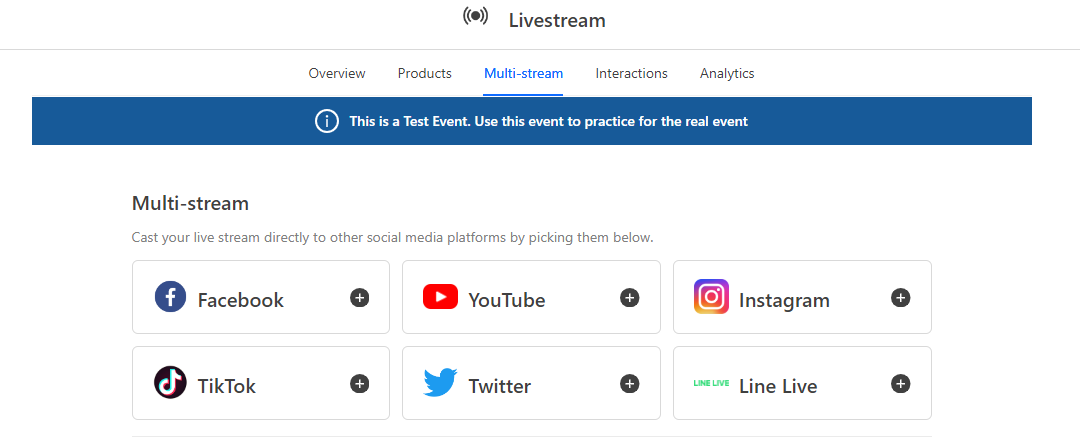Screen dimensions: 1080x439
Task: Click the Instagram card label
Action: coord(785,300)
